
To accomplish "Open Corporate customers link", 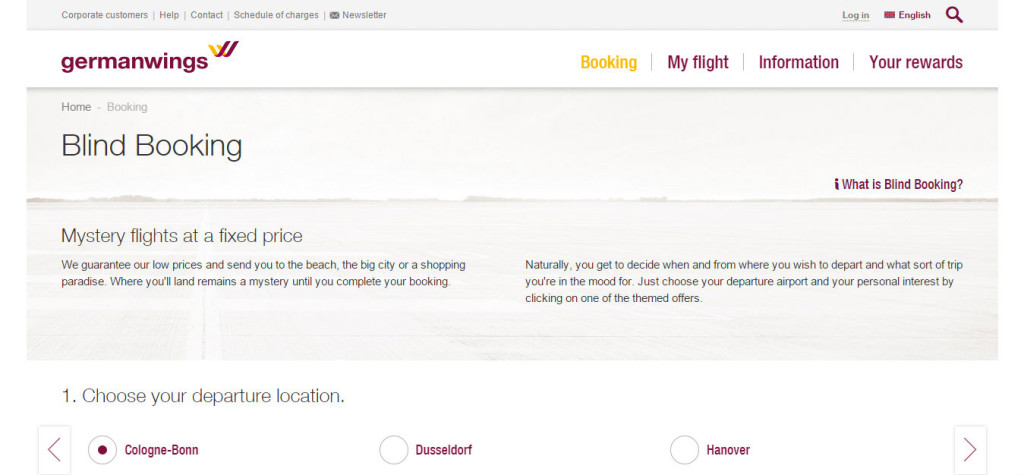I will [104, 15].
